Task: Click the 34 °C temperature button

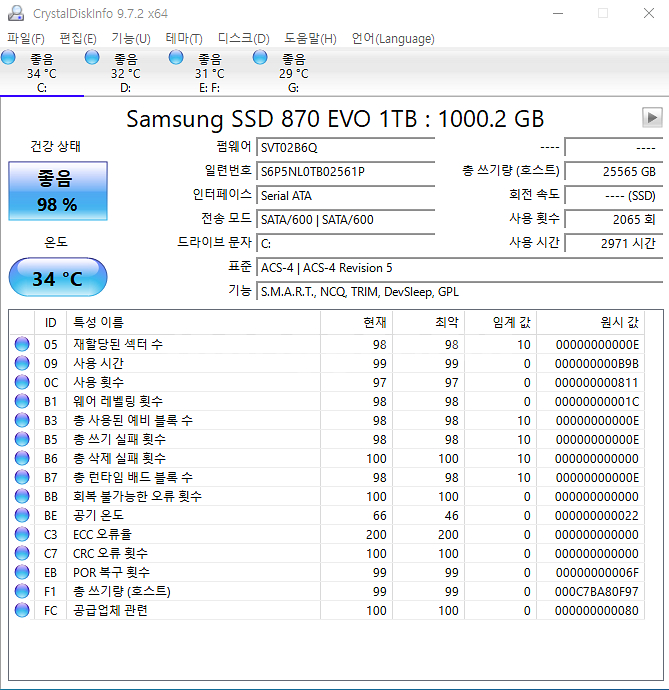Action: (x=57, y=277)
